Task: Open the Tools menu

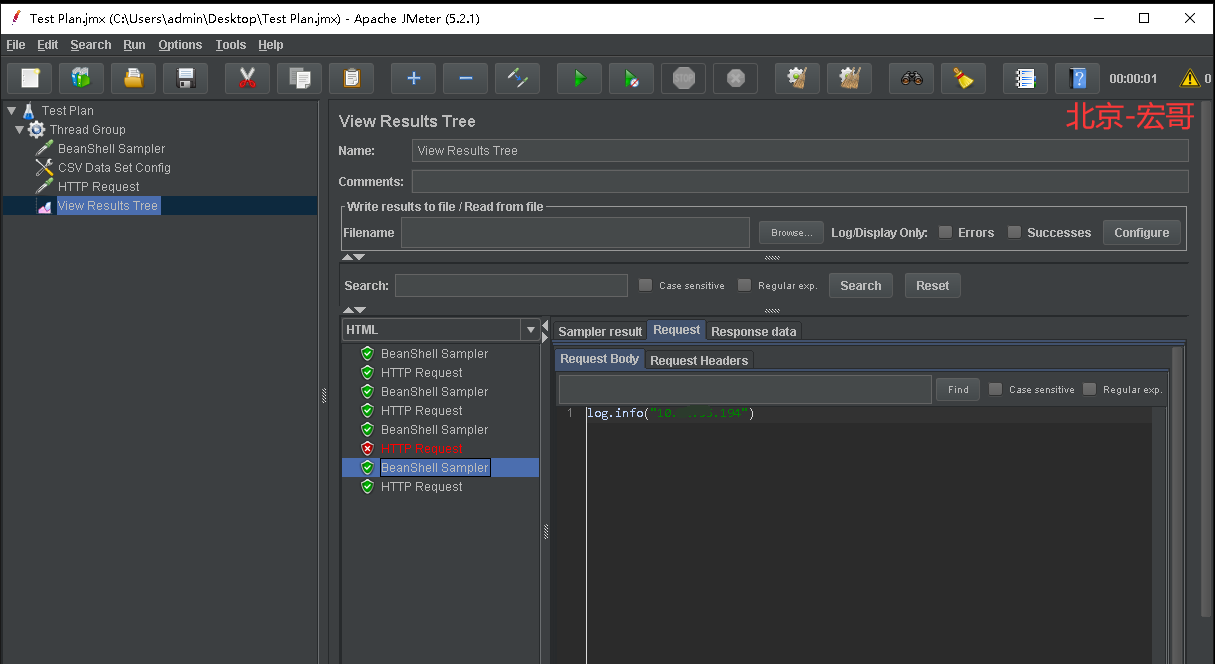Action: click(x=230, y=45)
